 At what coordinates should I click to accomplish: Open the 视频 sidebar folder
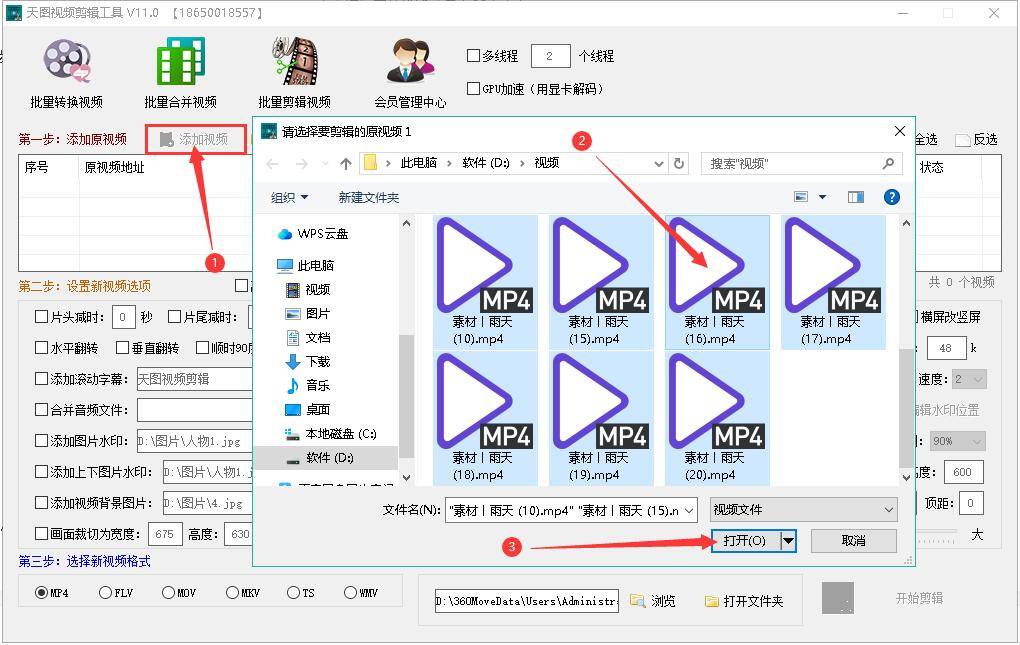tap(308, 289)
